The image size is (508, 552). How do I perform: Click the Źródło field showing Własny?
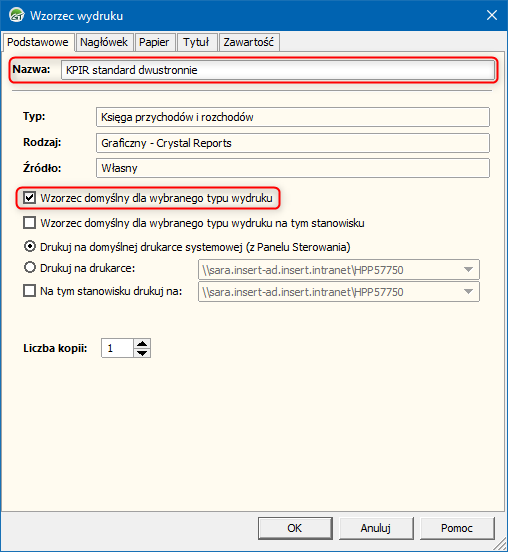293,168
